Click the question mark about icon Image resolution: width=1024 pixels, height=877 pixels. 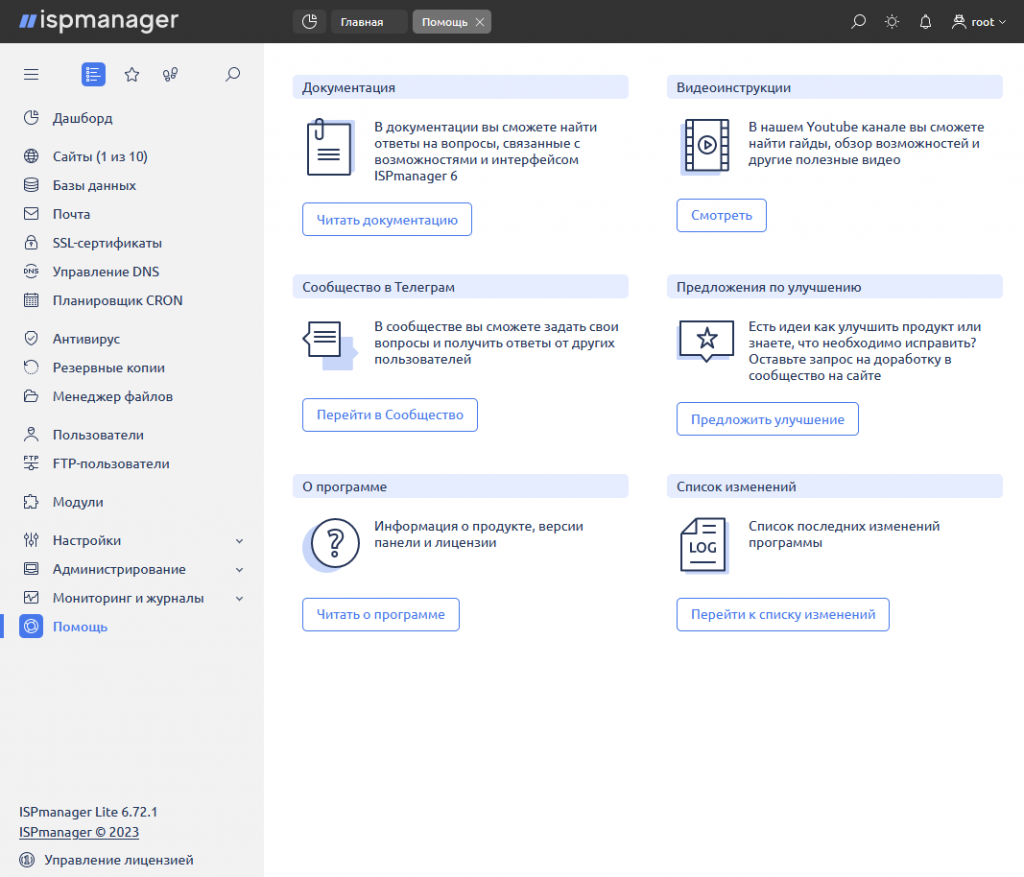point(332,544)
